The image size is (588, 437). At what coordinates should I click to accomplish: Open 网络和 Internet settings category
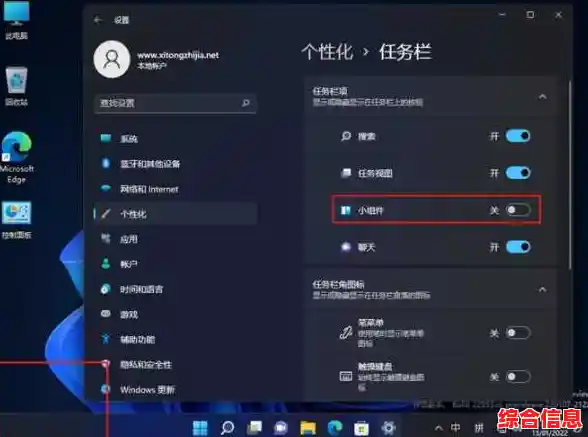click(x=175, y=189)
